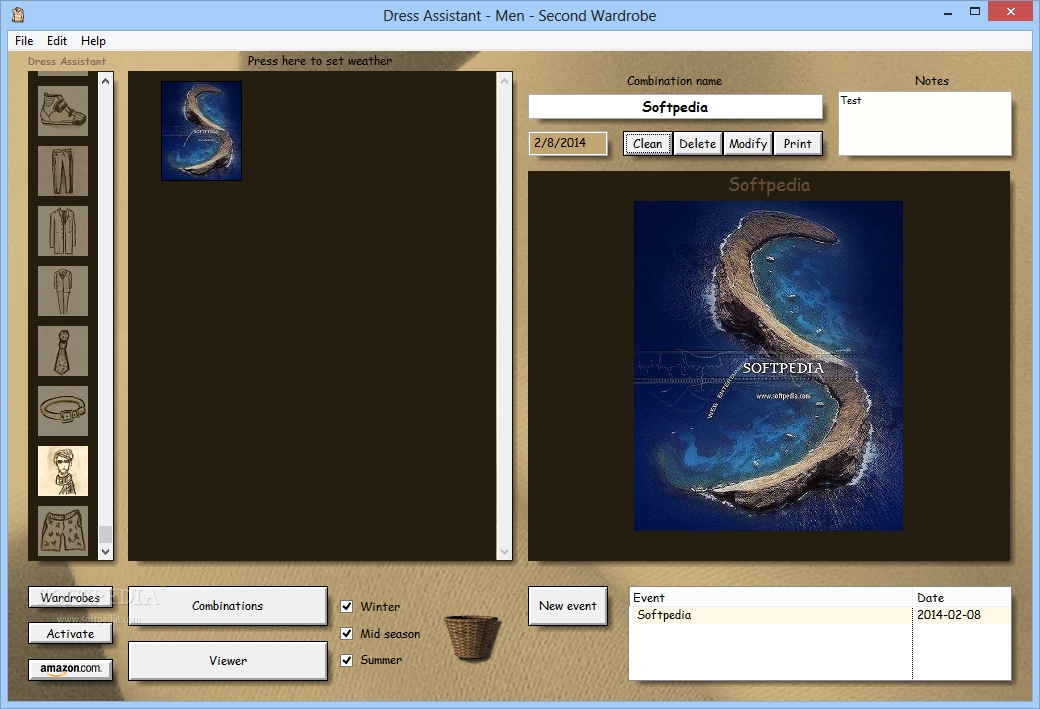The height and width of the screenshot is (709, 1040).
Task: Choose the belt category icon
Action: click(x=63, y=411)
